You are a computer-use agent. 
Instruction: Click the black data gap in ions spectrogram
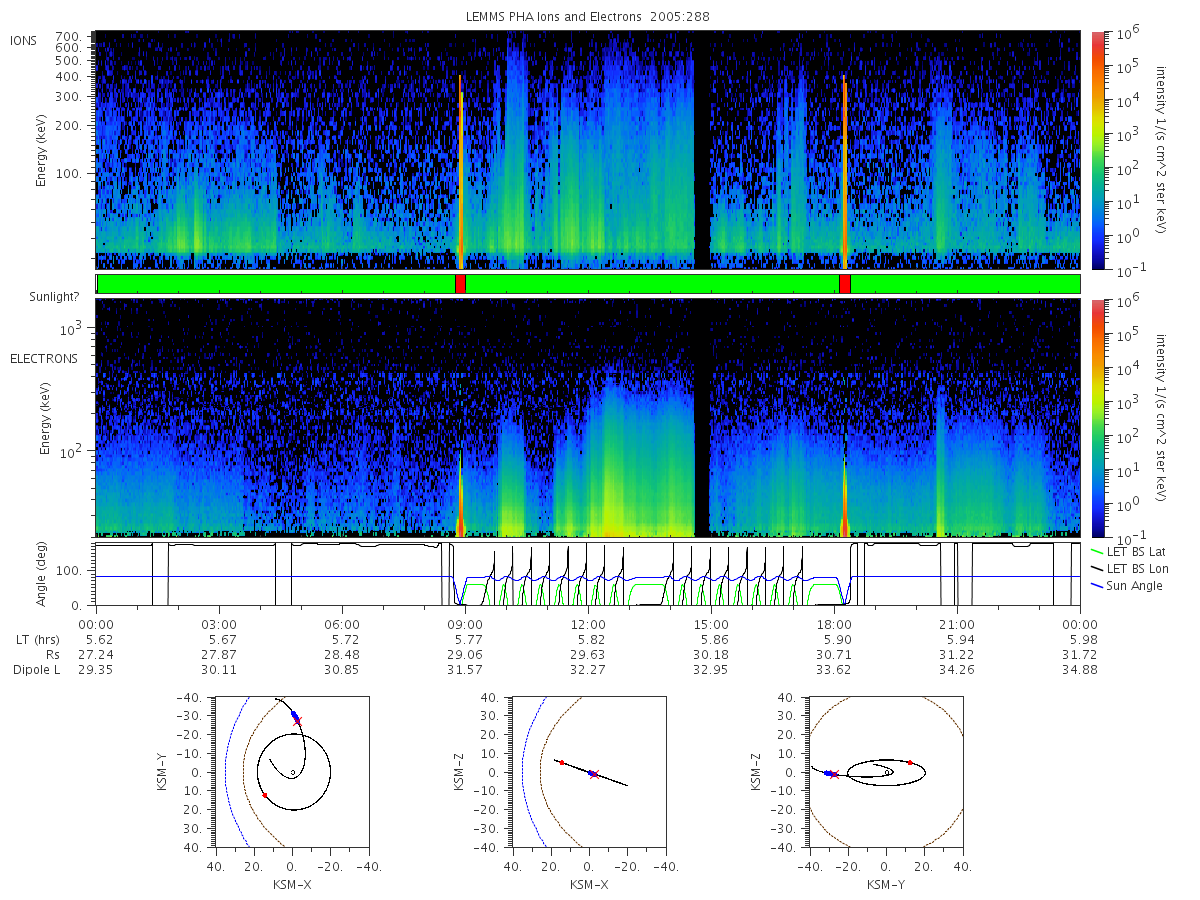point(701,150)
